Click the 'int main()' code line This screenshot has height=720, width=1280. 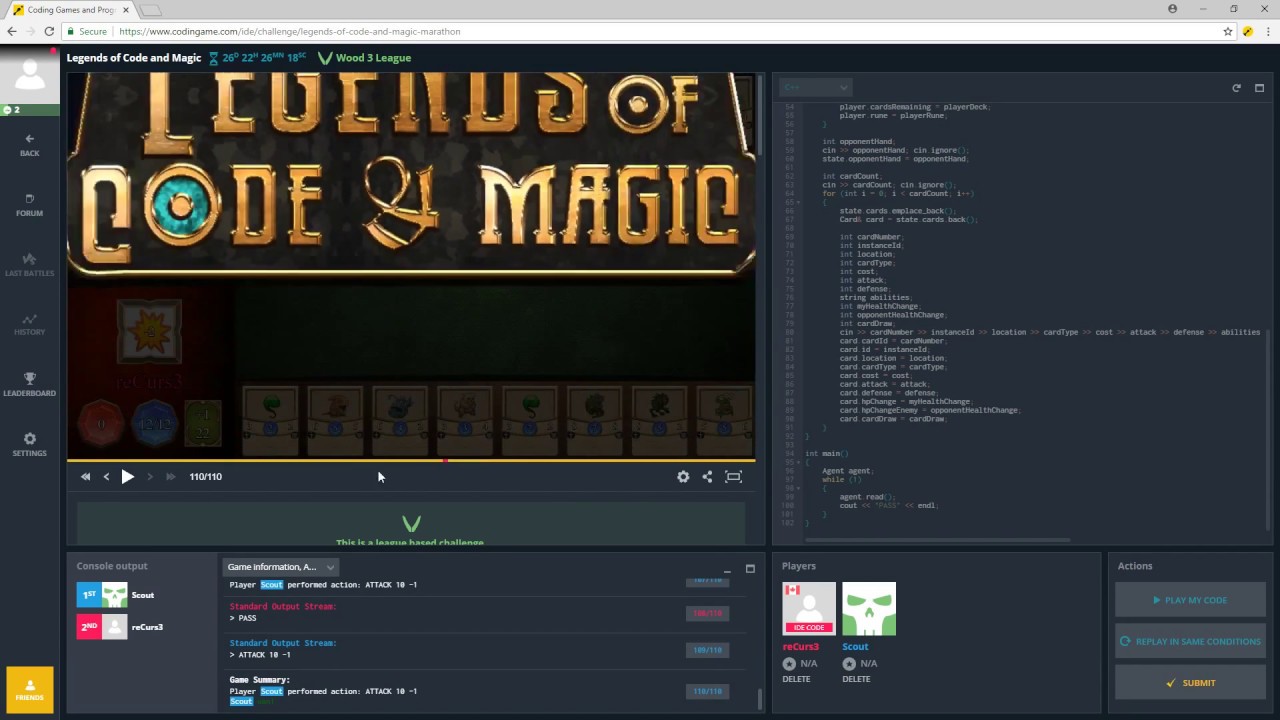pos(827,454)
